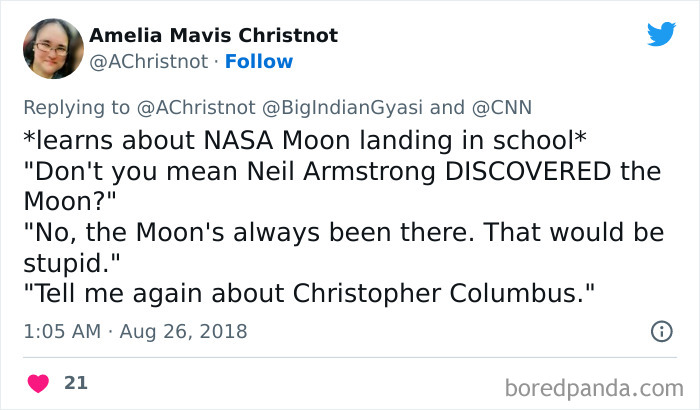The height and width of the screenshot is (410, 700).
Task: Open the Amelia Mavis Christnot display name
Action: pos(213,36)
